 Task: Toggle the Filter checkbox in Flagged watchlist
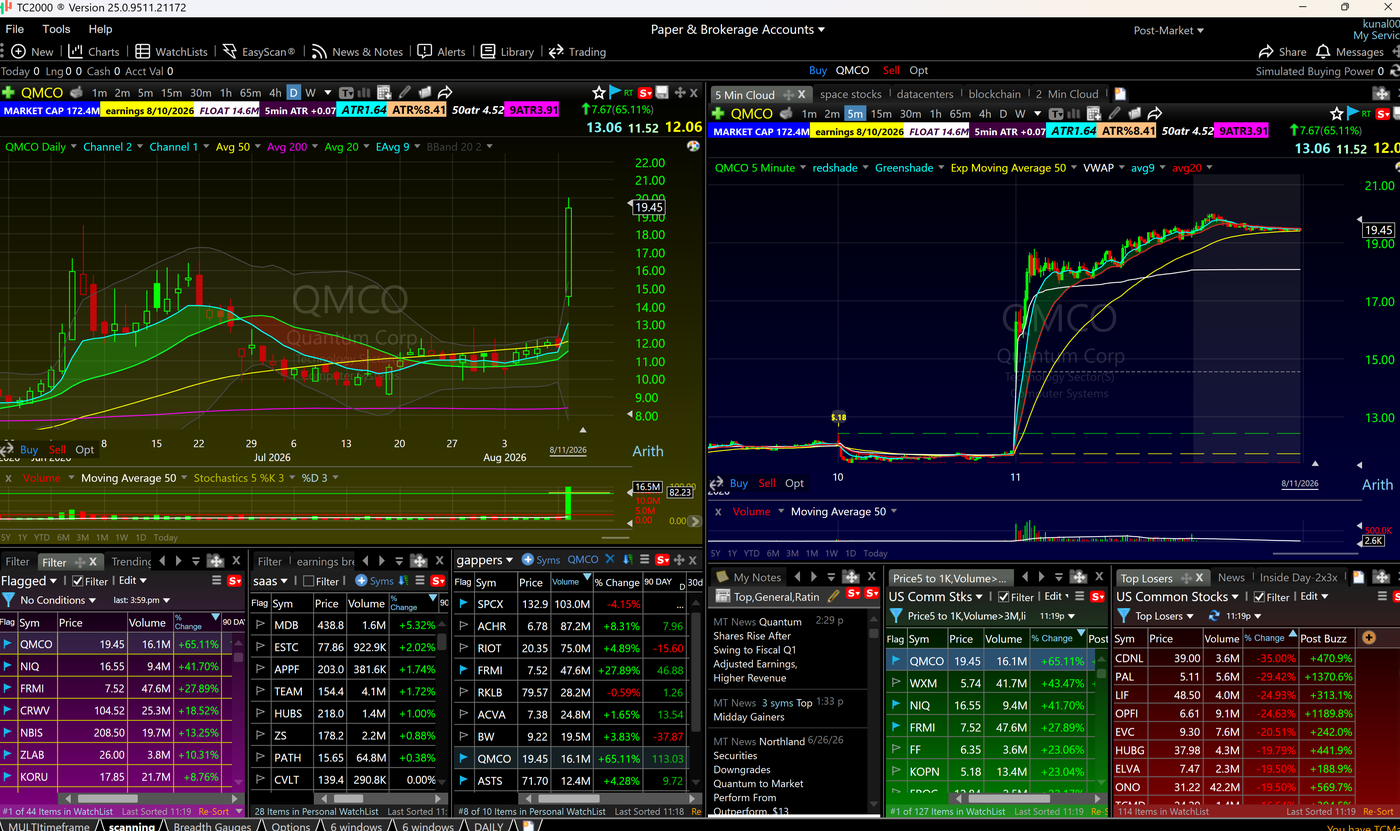(x=77, y=581)
